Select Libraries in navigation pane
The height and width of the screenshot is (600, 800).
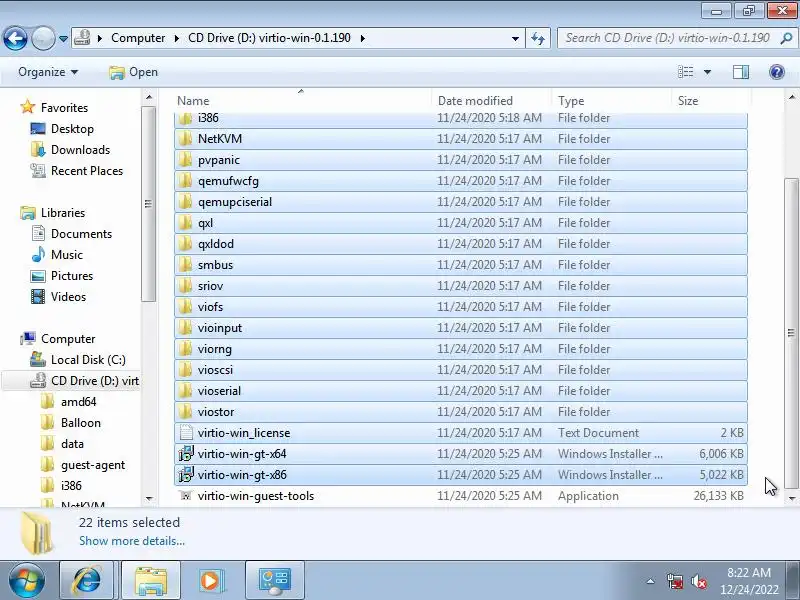point(63,213)
